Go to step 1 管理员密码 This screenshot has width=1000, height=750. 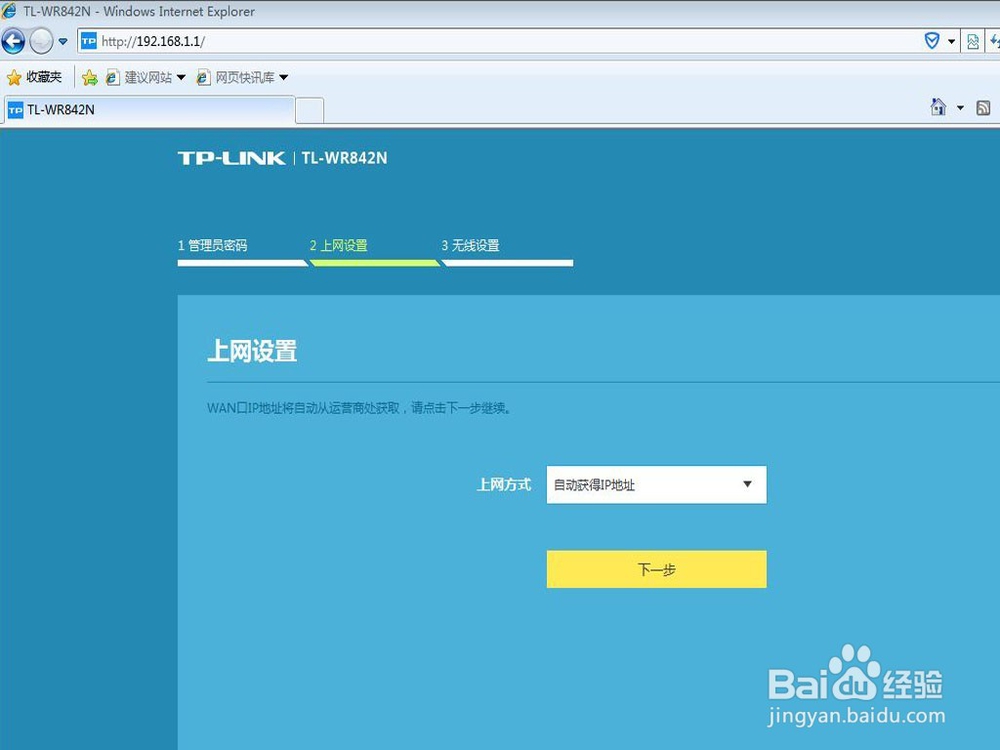coord(212,246)
